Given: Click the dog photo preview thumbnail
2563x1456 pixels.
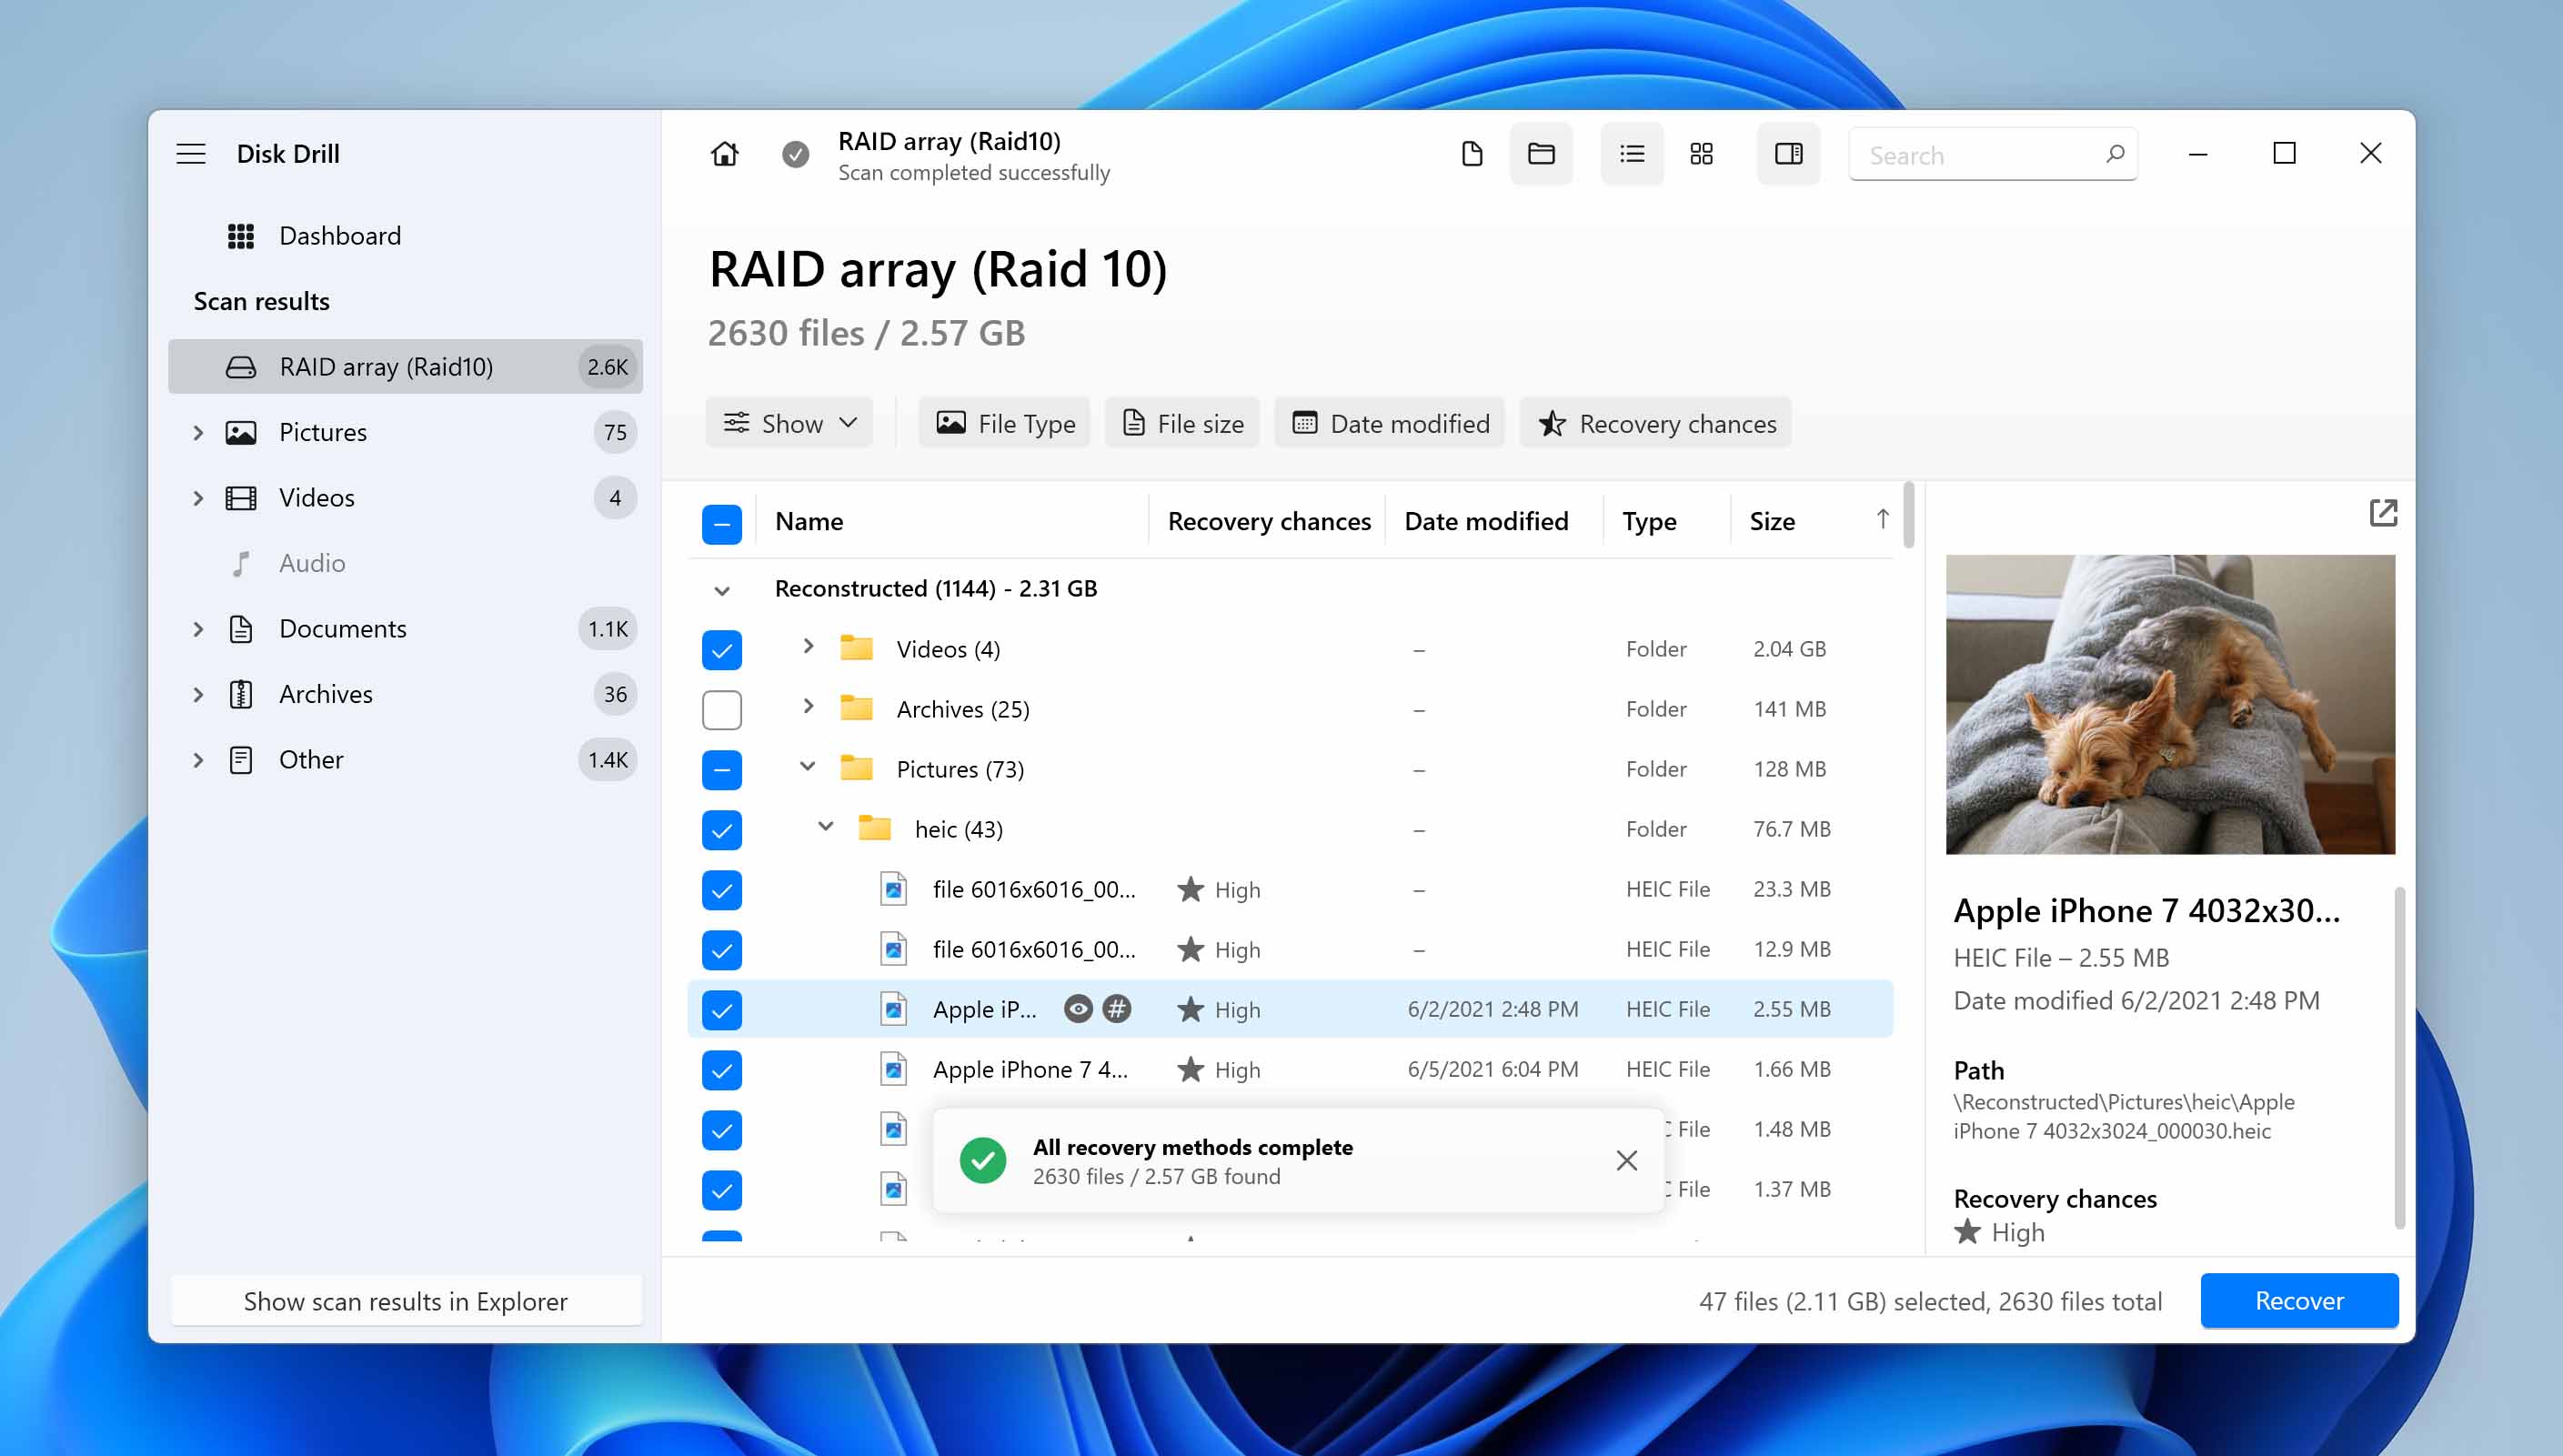Looking at the screenshot, I should (x=2170, y=704).
